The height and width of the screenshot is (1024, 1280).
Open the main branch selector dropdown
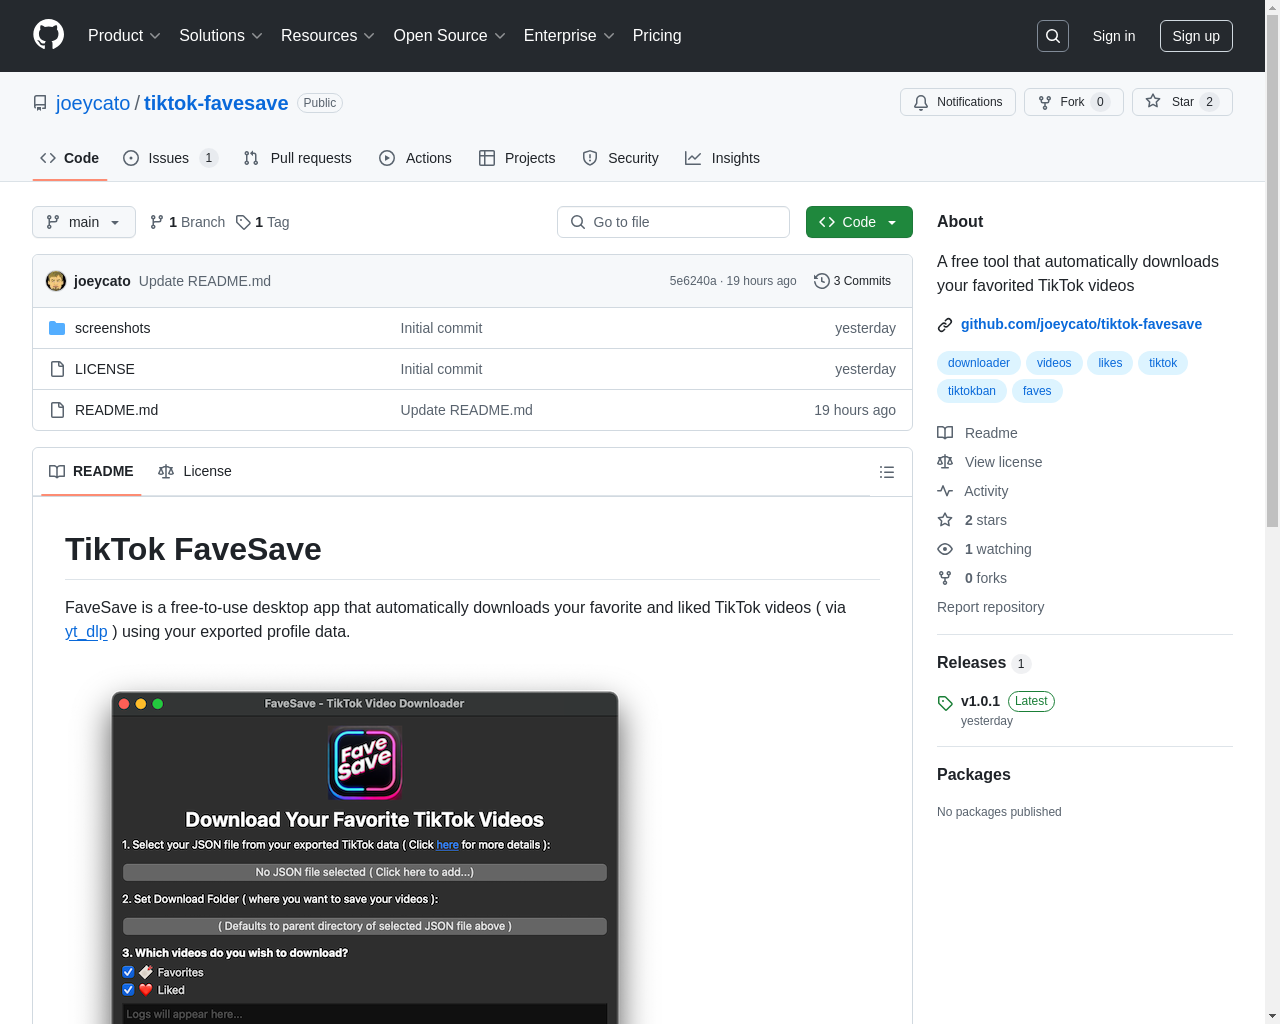[84, 222]
